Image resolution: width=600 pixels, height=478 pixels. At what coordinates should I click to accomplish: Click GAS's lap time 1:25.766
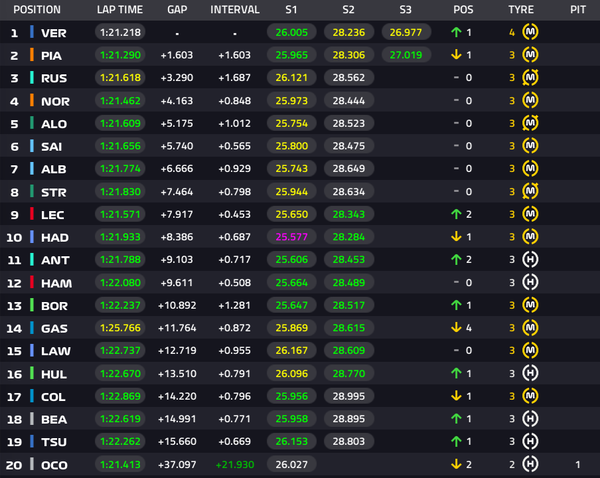120,328
